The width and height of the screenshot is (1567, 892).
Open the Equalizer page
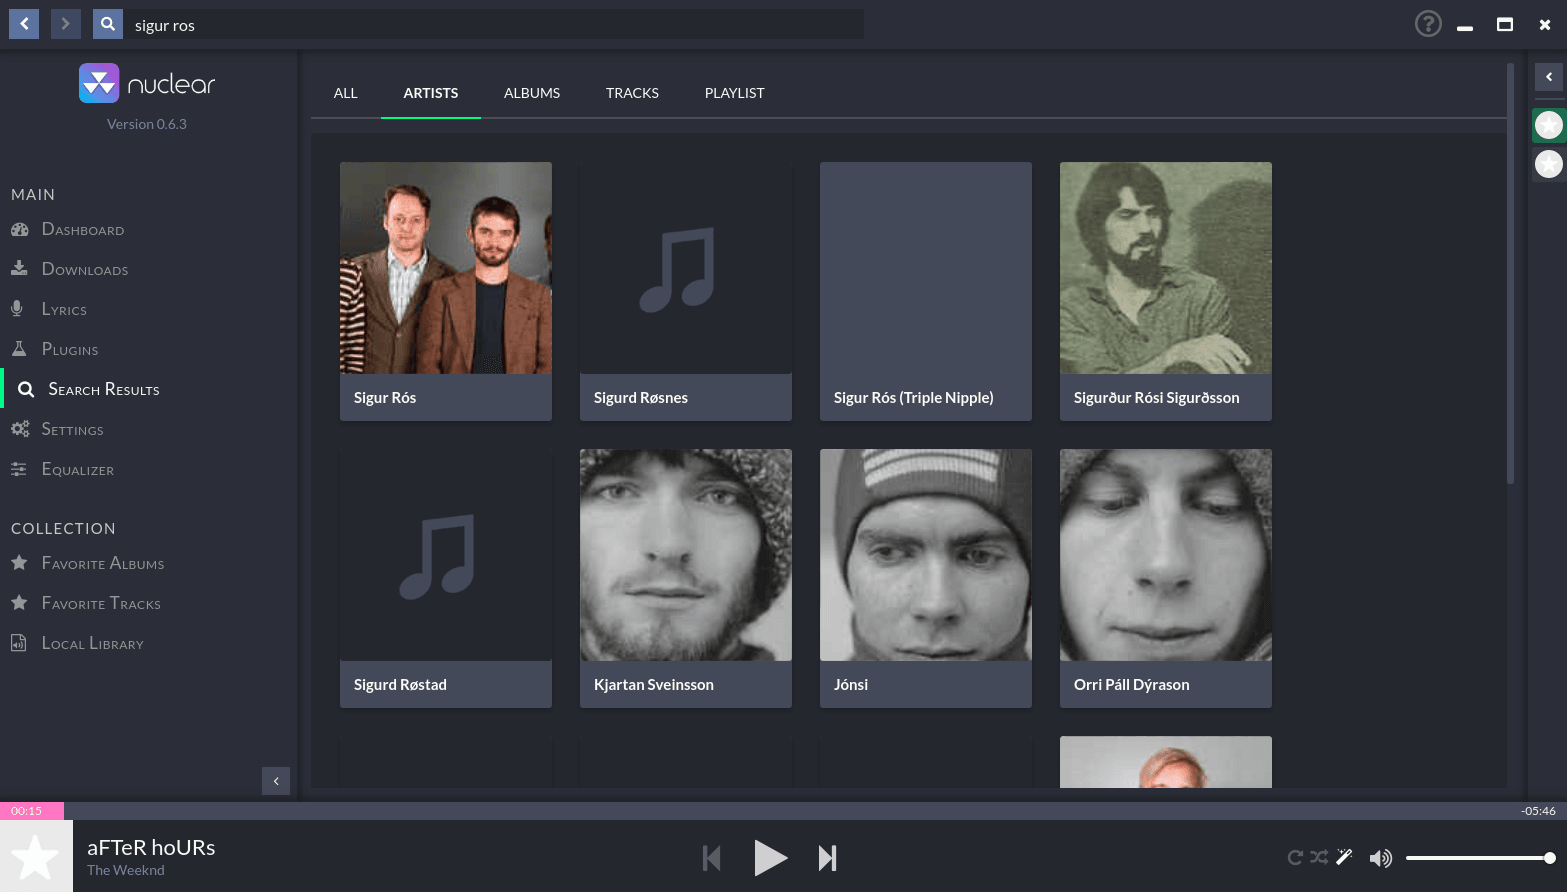[78, 469]
